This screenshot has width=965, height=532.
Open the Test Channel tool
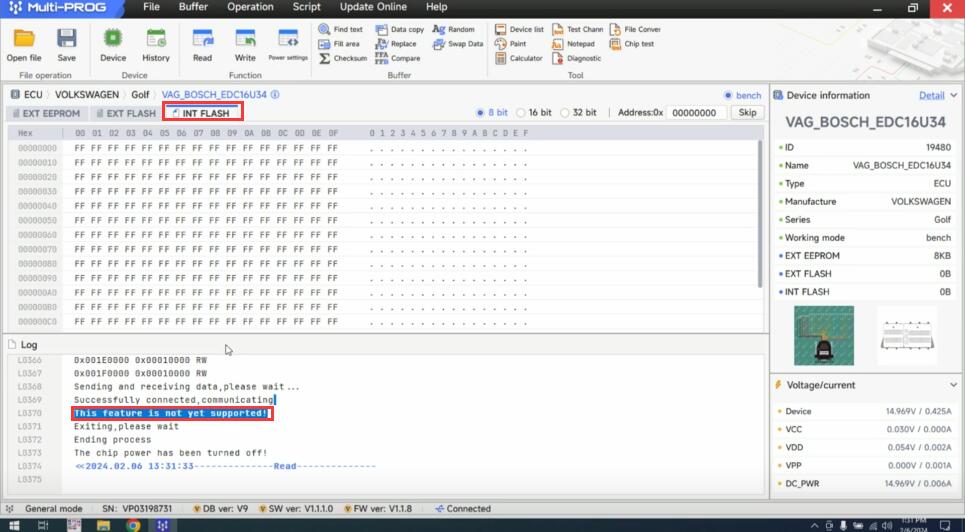point(577,29)
